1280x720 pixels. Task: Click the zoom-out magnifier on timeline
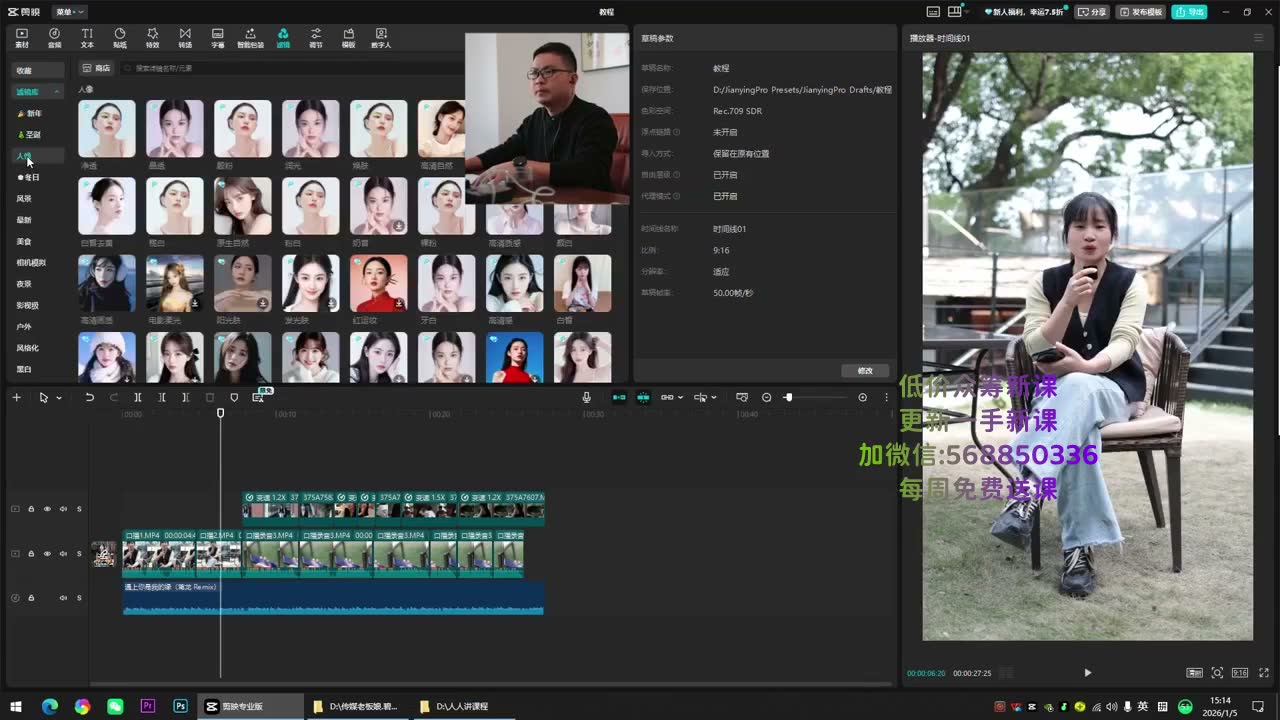click(767, 397)
